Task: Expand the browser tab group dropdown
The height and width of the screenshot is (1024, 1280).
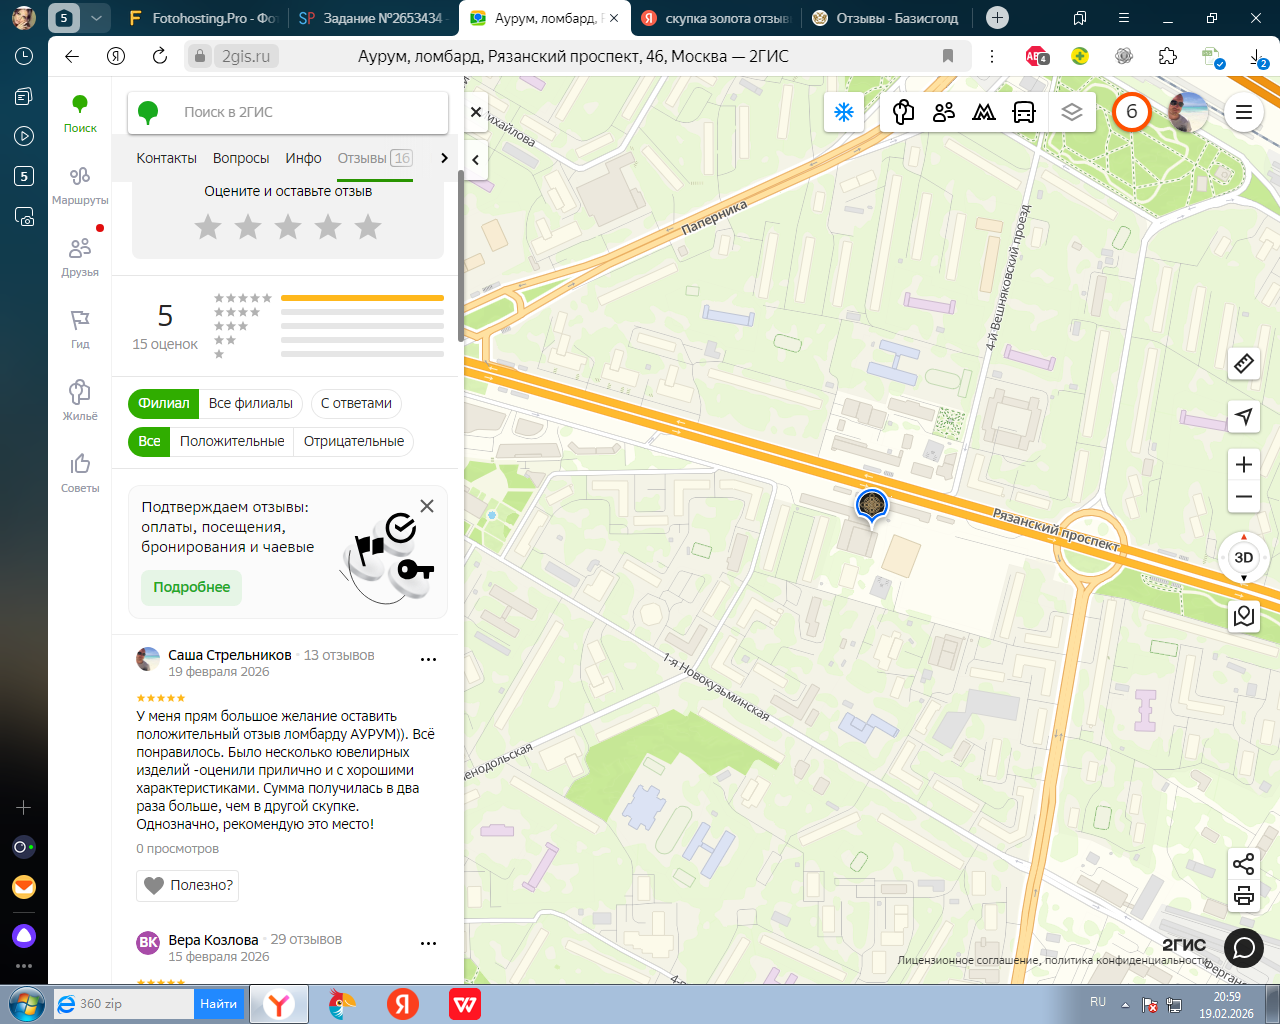Action: [96, 18]
